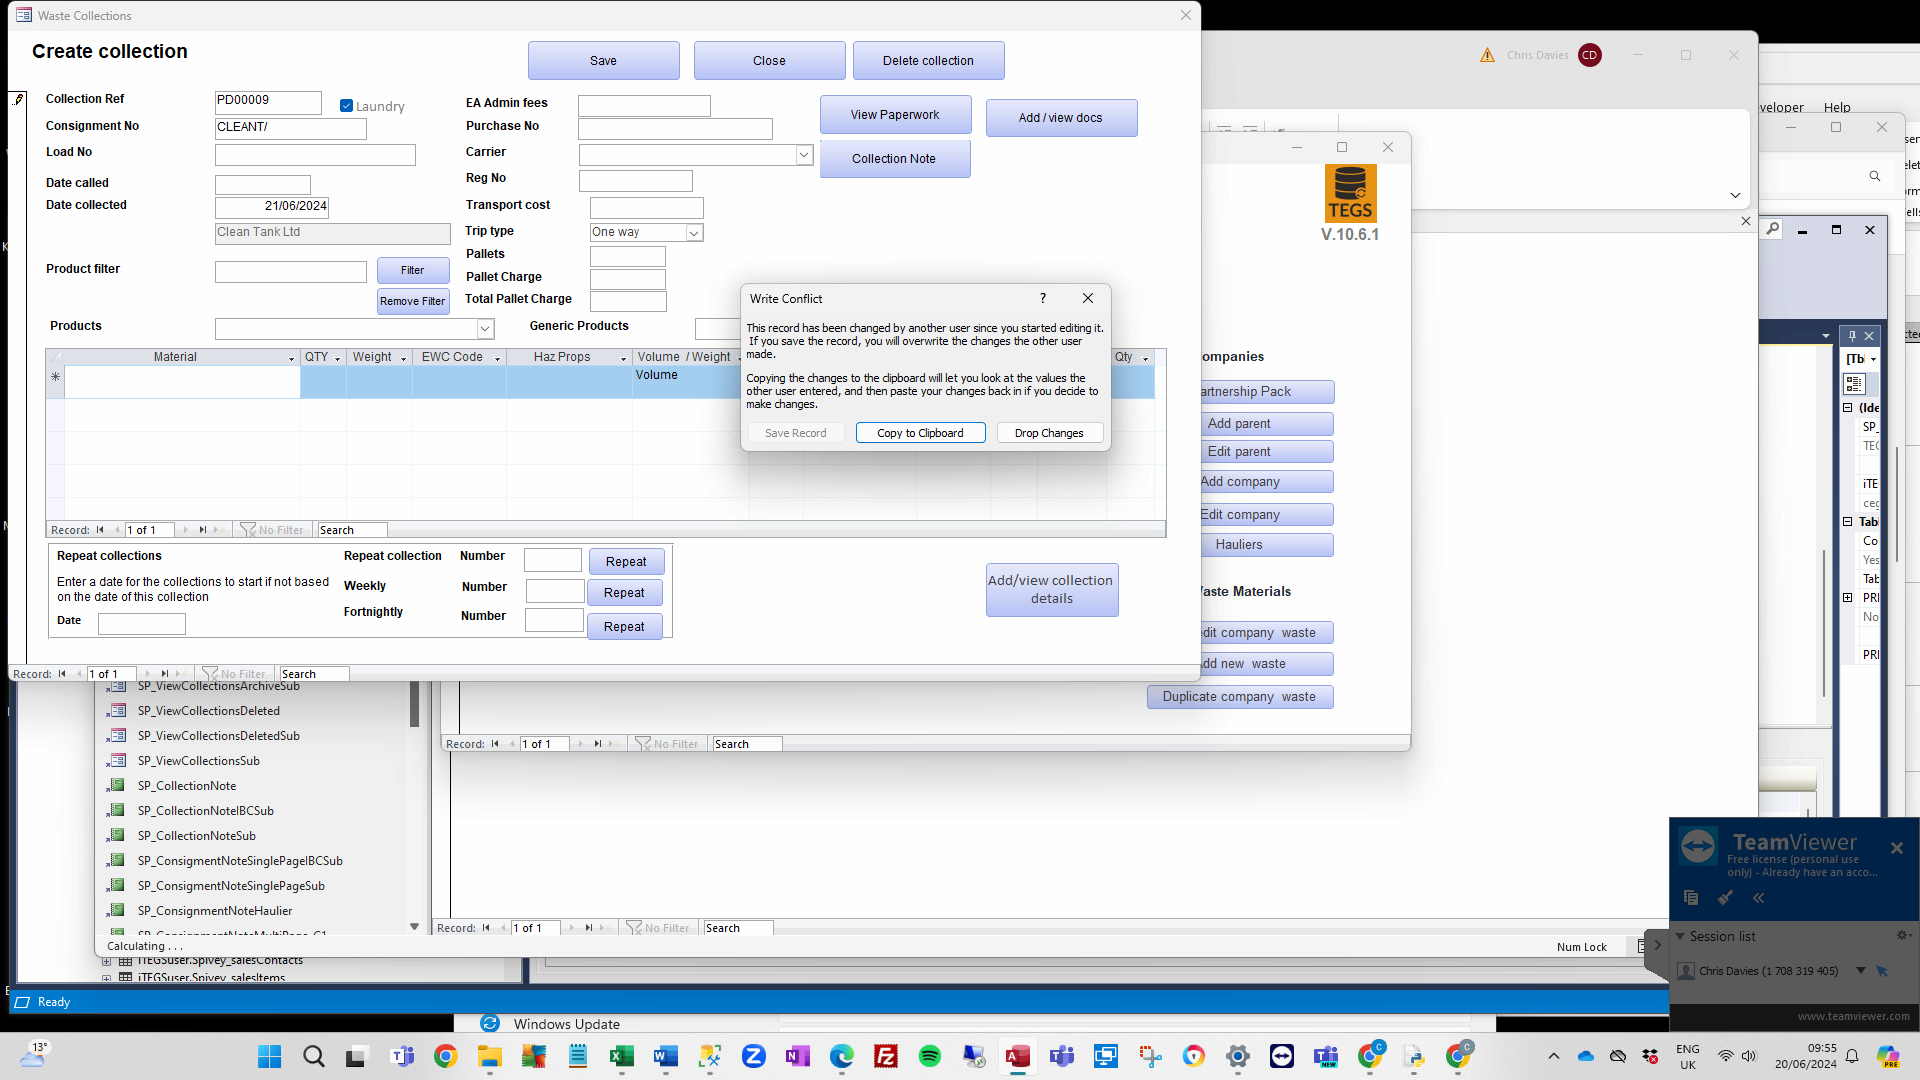
Task: Collapse TeamViewer panel with double-chevron icon
Action: tap(1758, 898)
